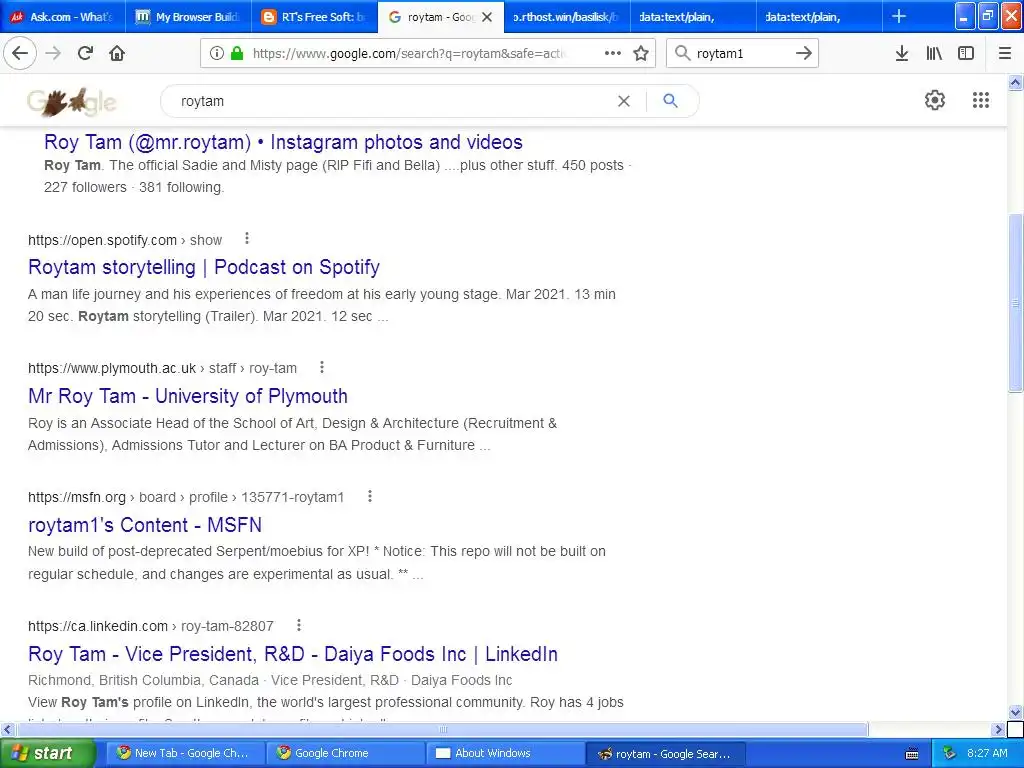Screen dimensions: 1024x768
Task: Switch to My Browser Builds tab
Action: tap(189, 16)
